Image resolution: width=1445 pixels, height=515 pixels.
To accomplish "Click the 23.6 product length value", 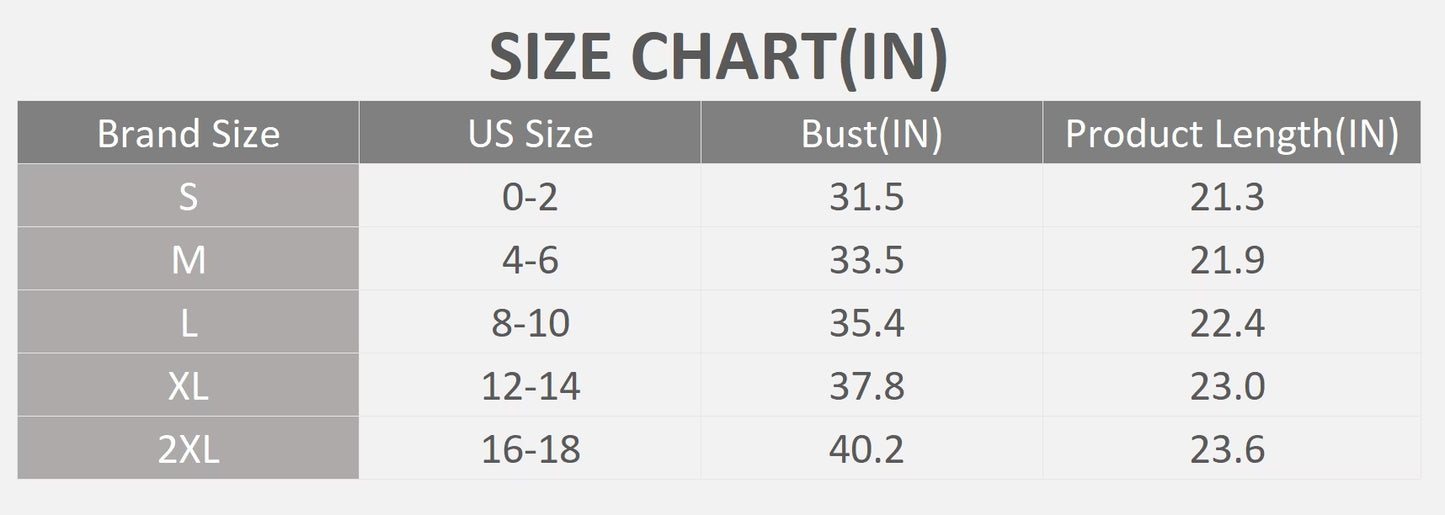I will tap(1227, 449).
